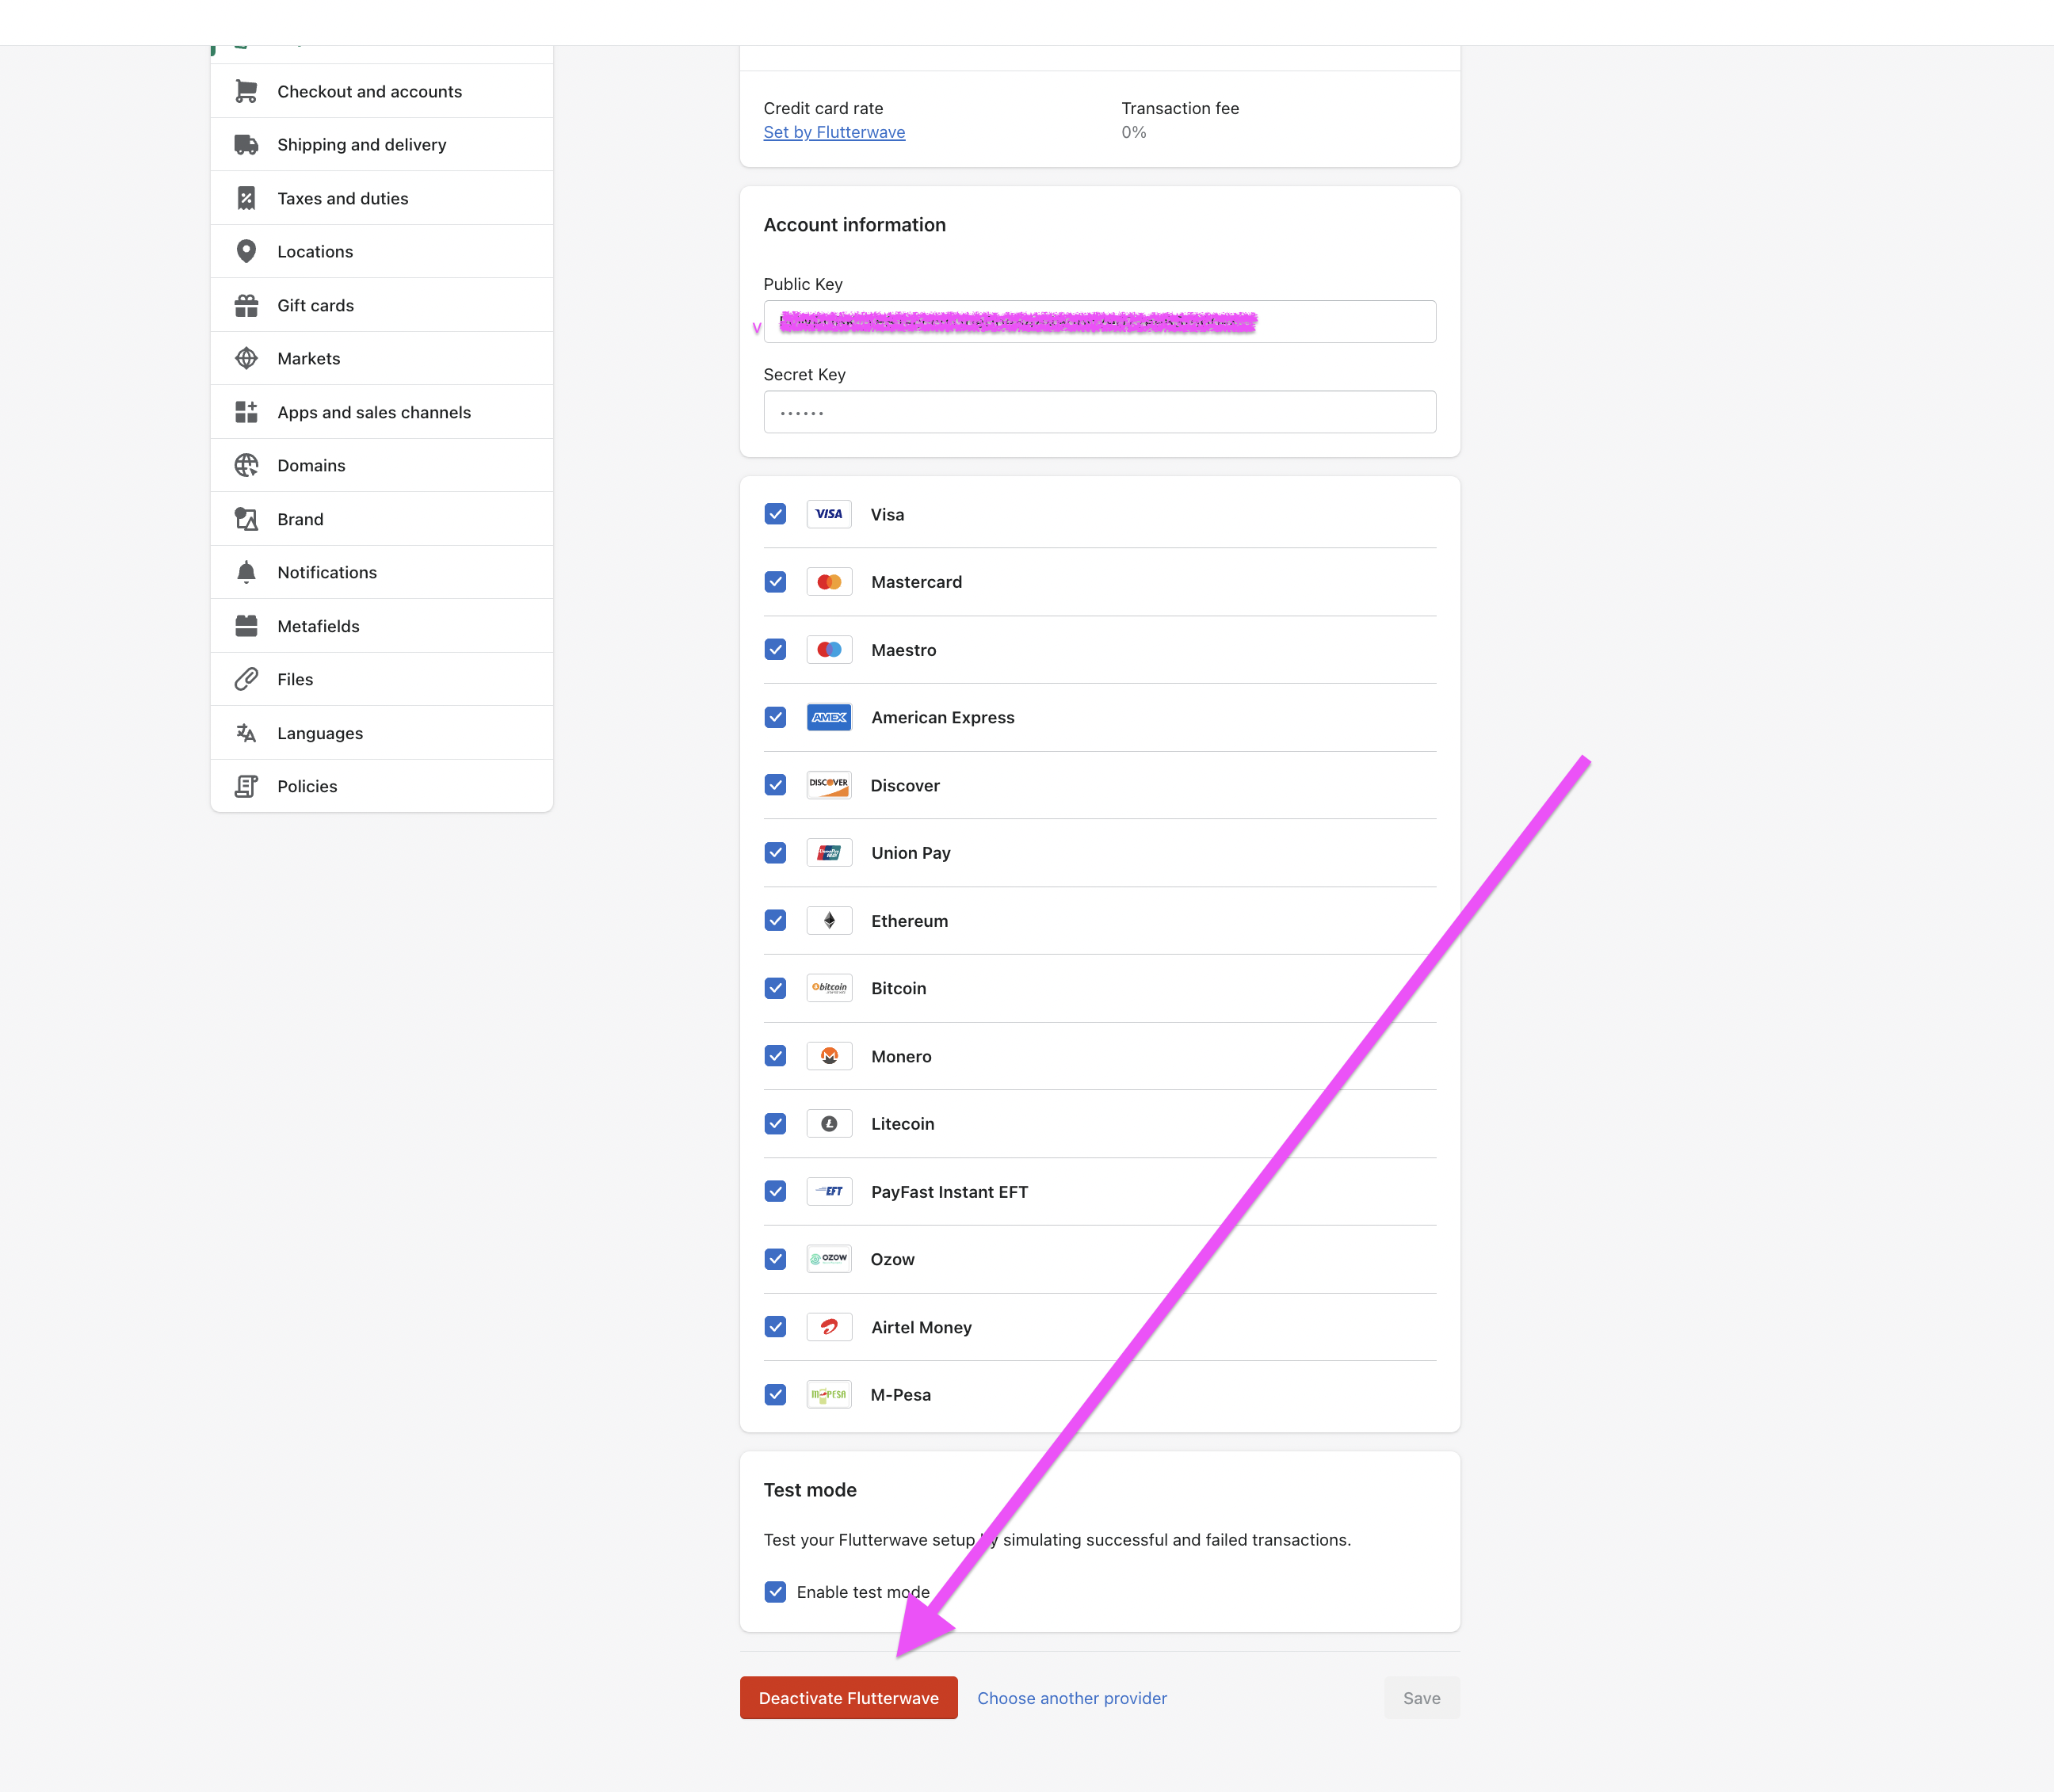Viewport: 2054px width, 1792px height.
Task: Click the Mastercard logo
Action: point(829,582)
